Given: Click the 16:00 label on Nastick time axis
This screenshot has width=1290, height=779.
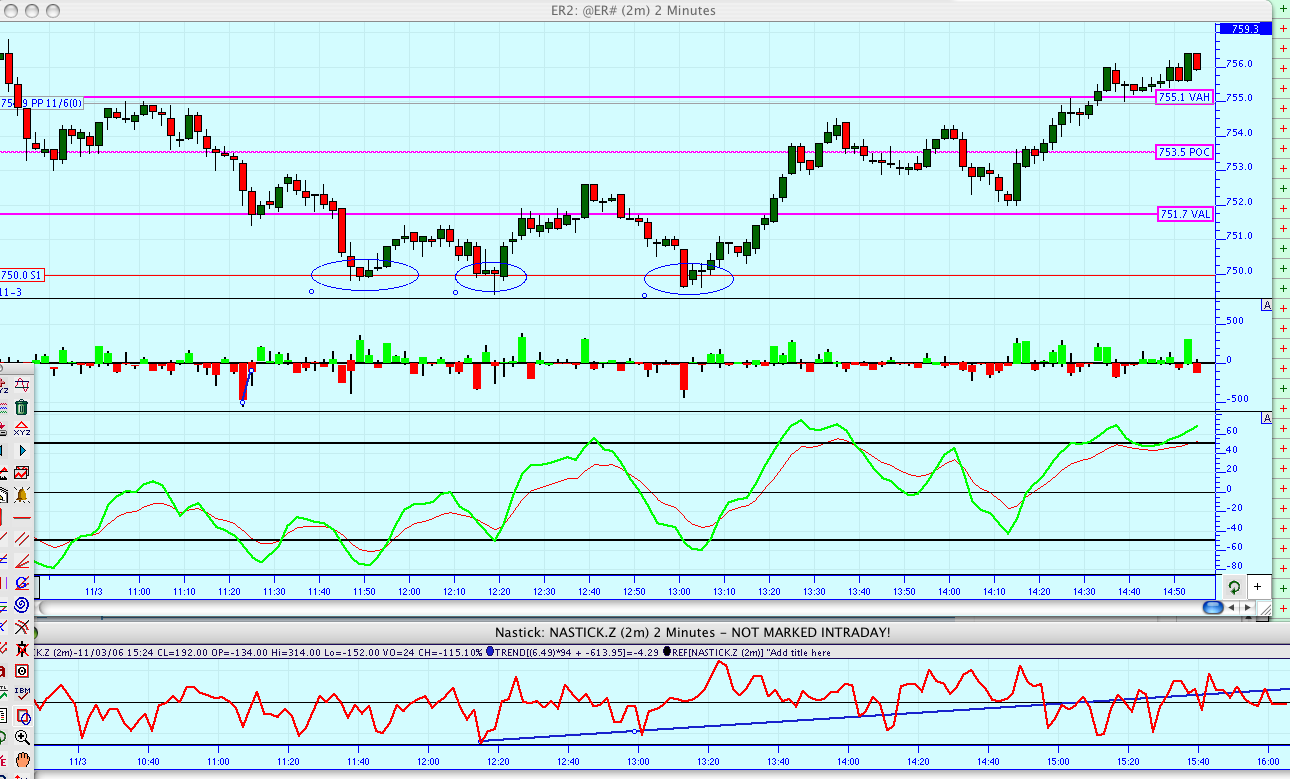Looking at the screenshot, I should [1268, 763].
